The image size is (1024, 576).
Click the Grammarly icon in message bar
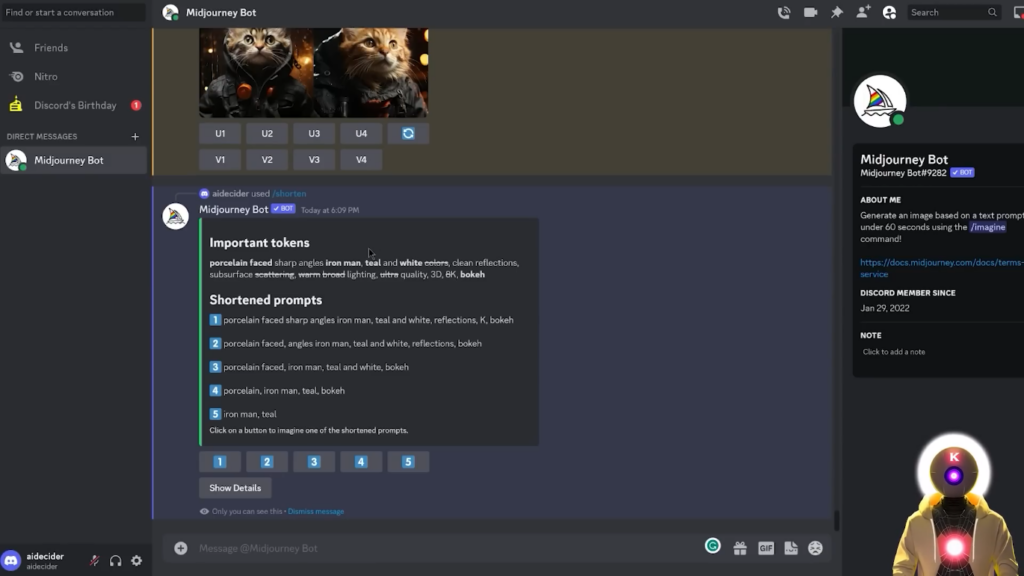(712, 546)
